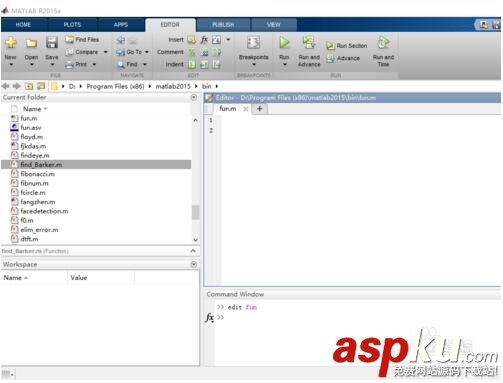
Task: Click the first Comment icon to comment lines
Action: click(192, 52)
